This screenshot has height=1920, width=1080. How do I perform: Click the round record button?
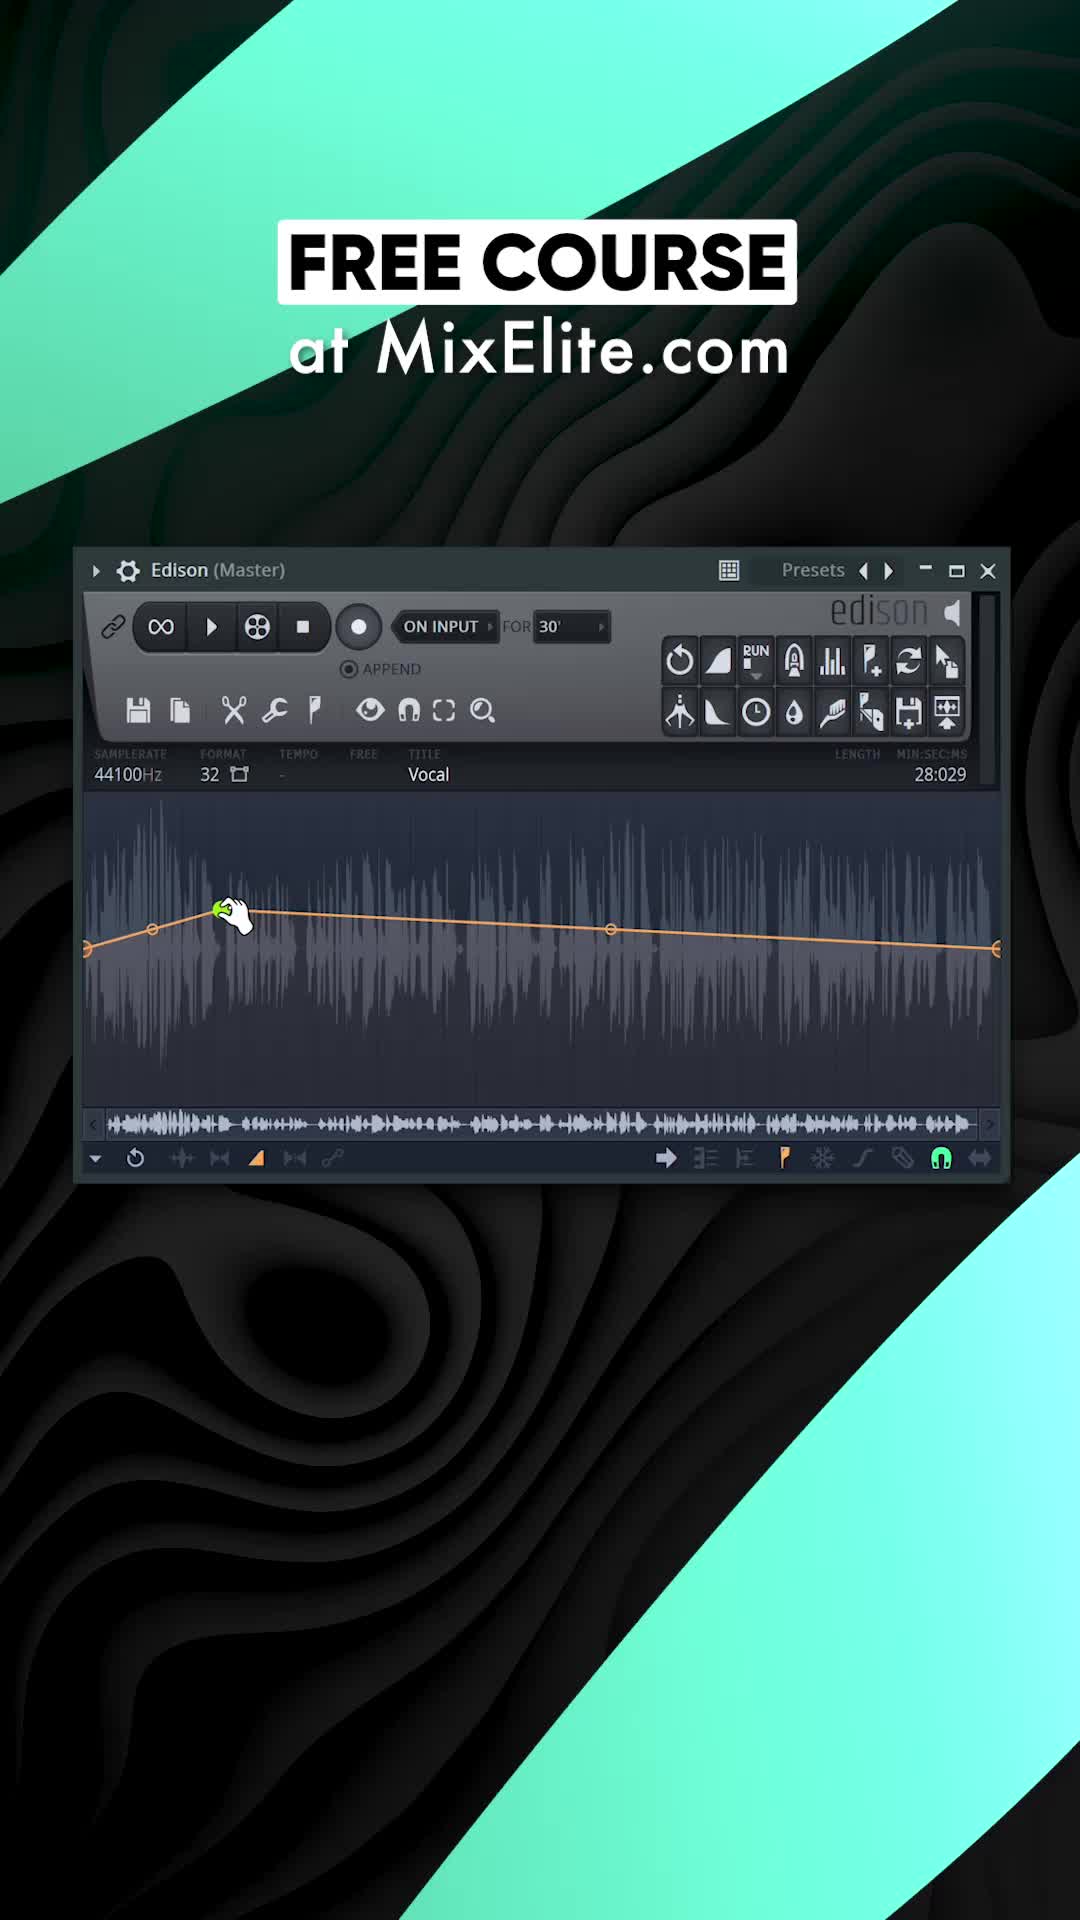358,627
